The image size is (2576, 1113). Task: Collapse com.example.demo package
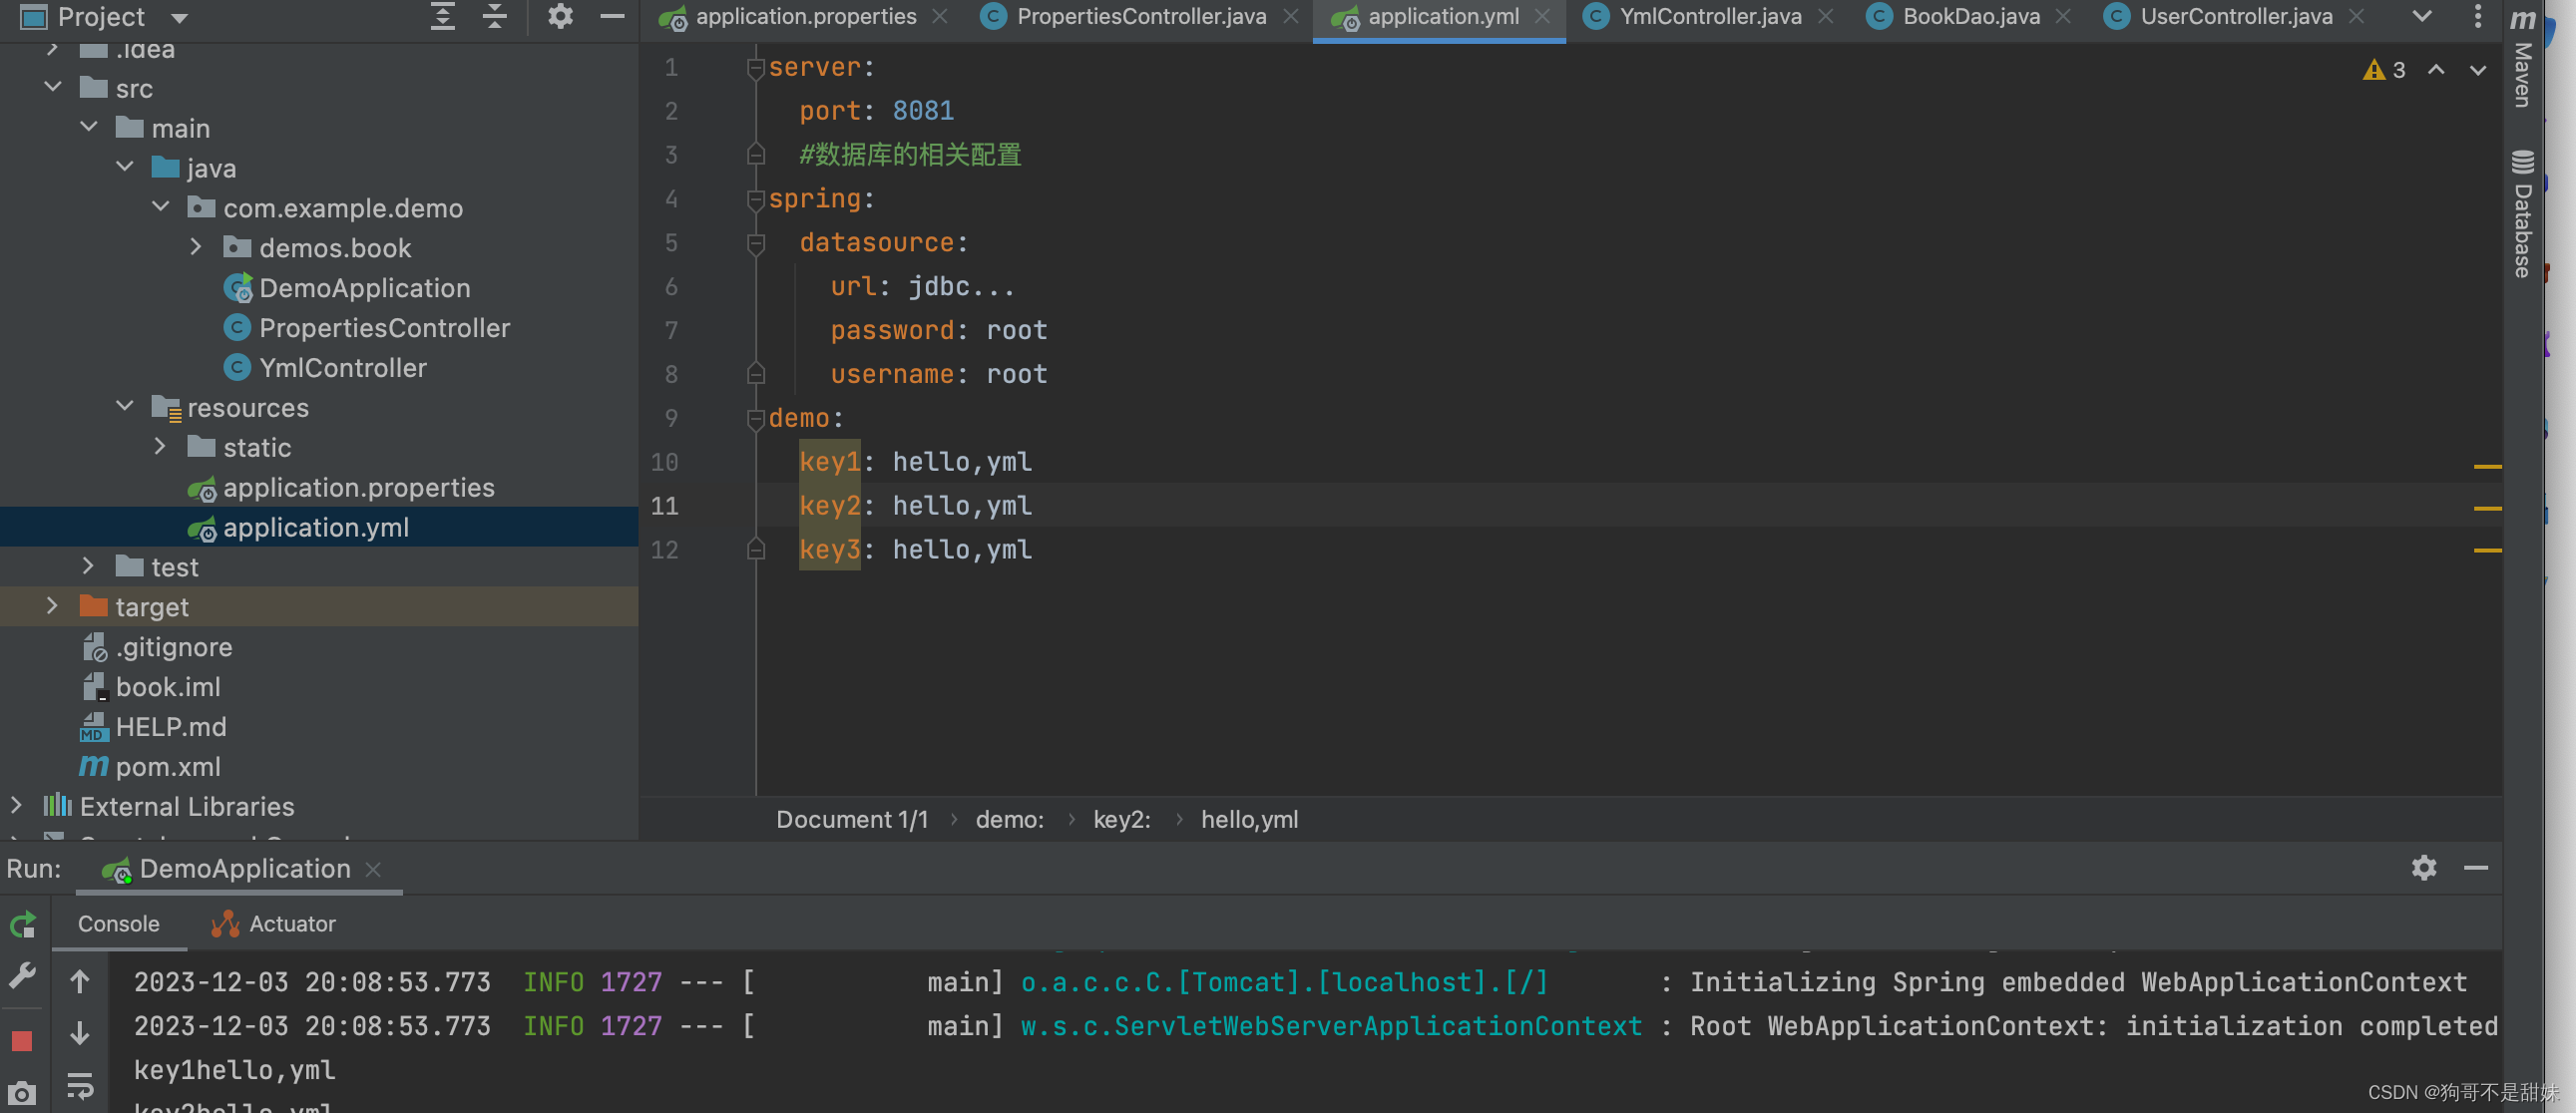[x=161, y=208]
